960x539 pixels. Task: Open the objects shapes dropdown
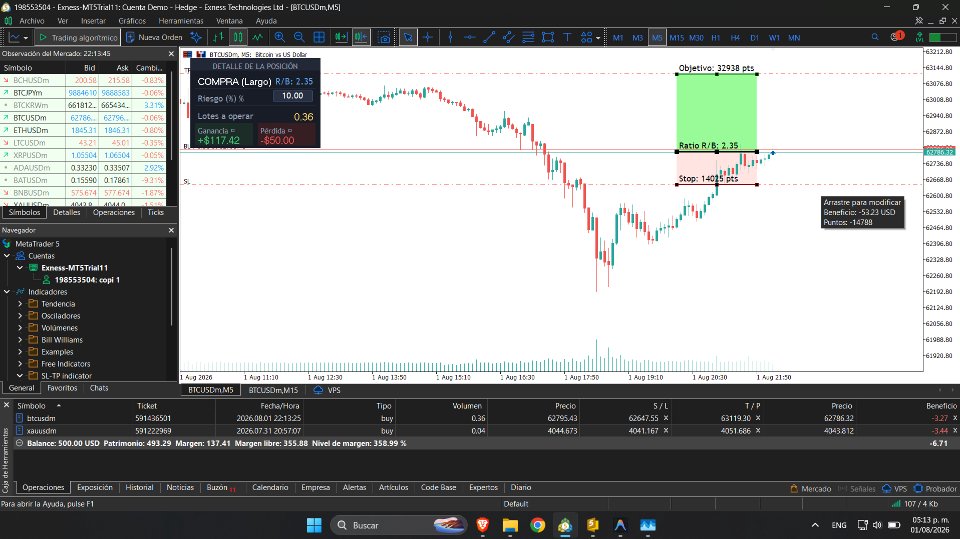(x=590, y=37)
